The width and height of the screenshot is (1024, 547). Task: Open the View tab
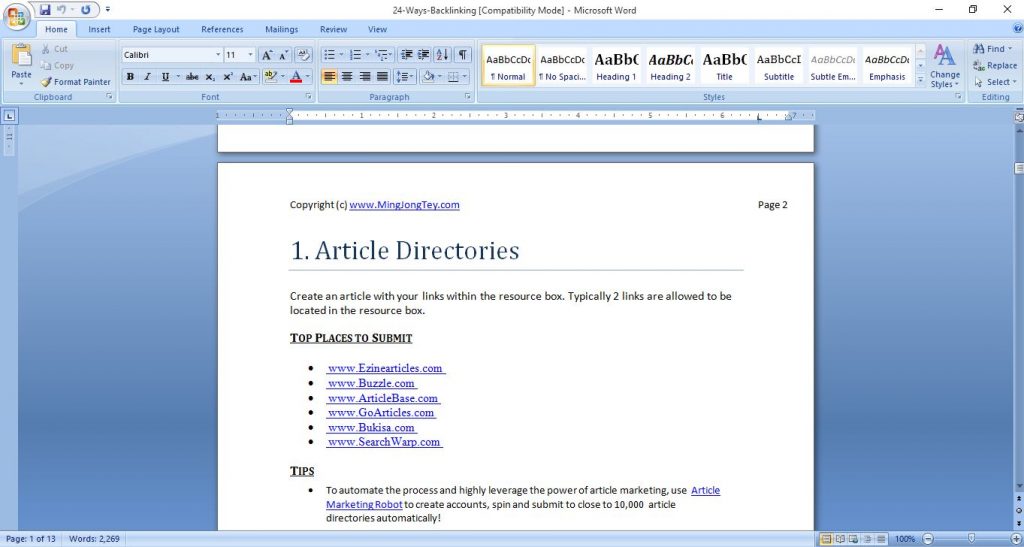tap(377, 29)
